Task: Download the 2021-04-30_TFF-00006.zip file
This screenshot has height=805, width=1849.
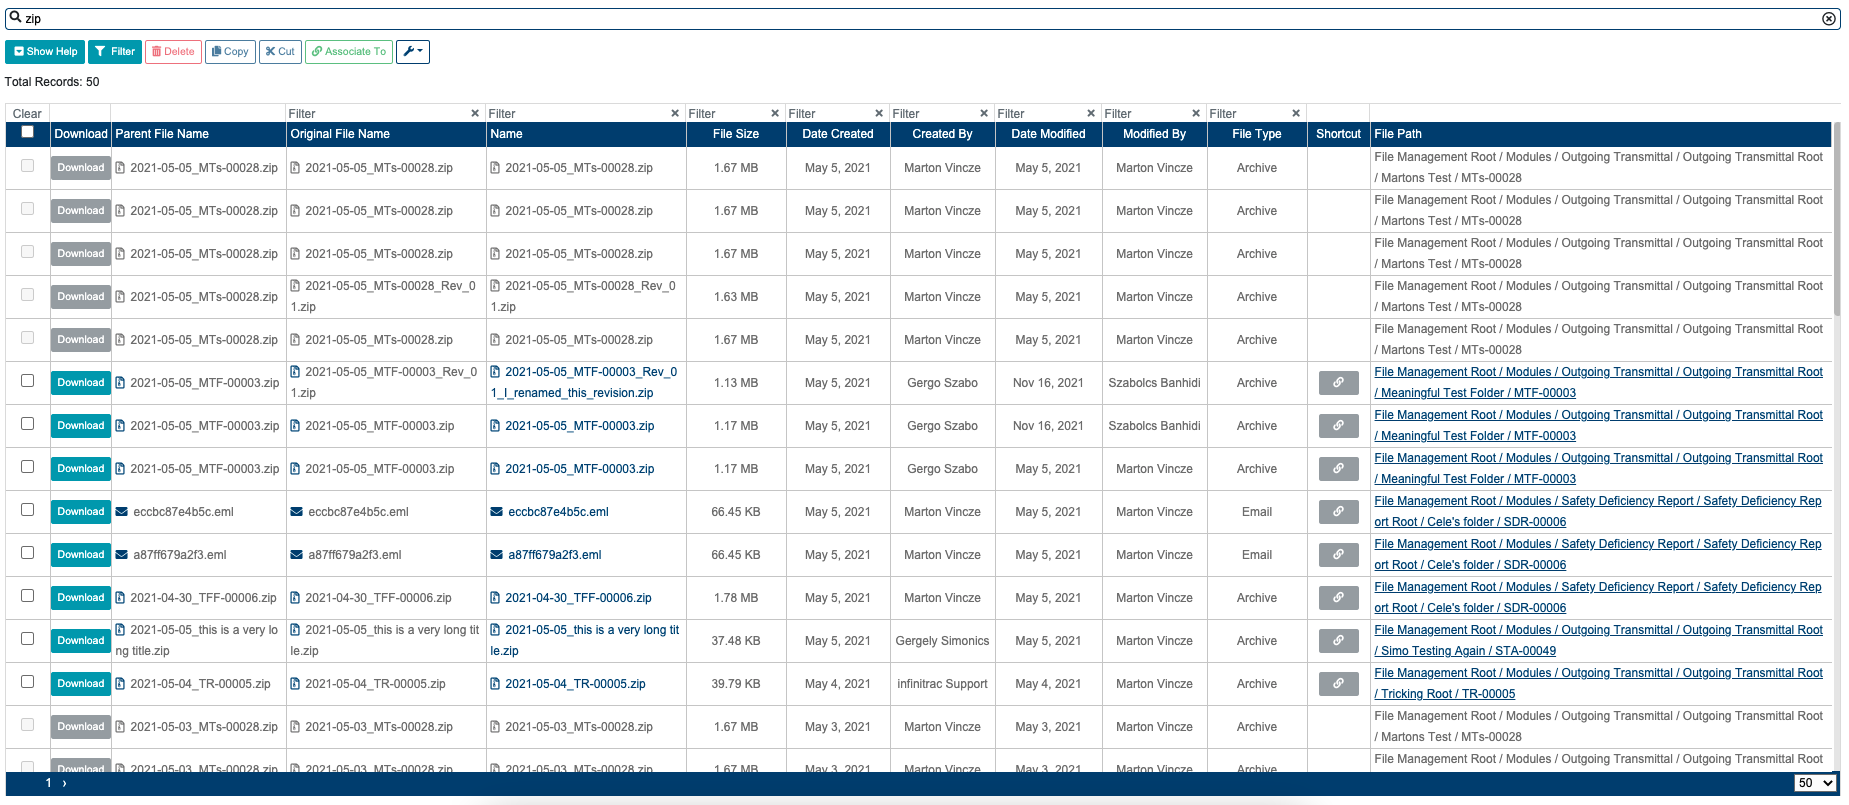Action: [x=81, y=598]
